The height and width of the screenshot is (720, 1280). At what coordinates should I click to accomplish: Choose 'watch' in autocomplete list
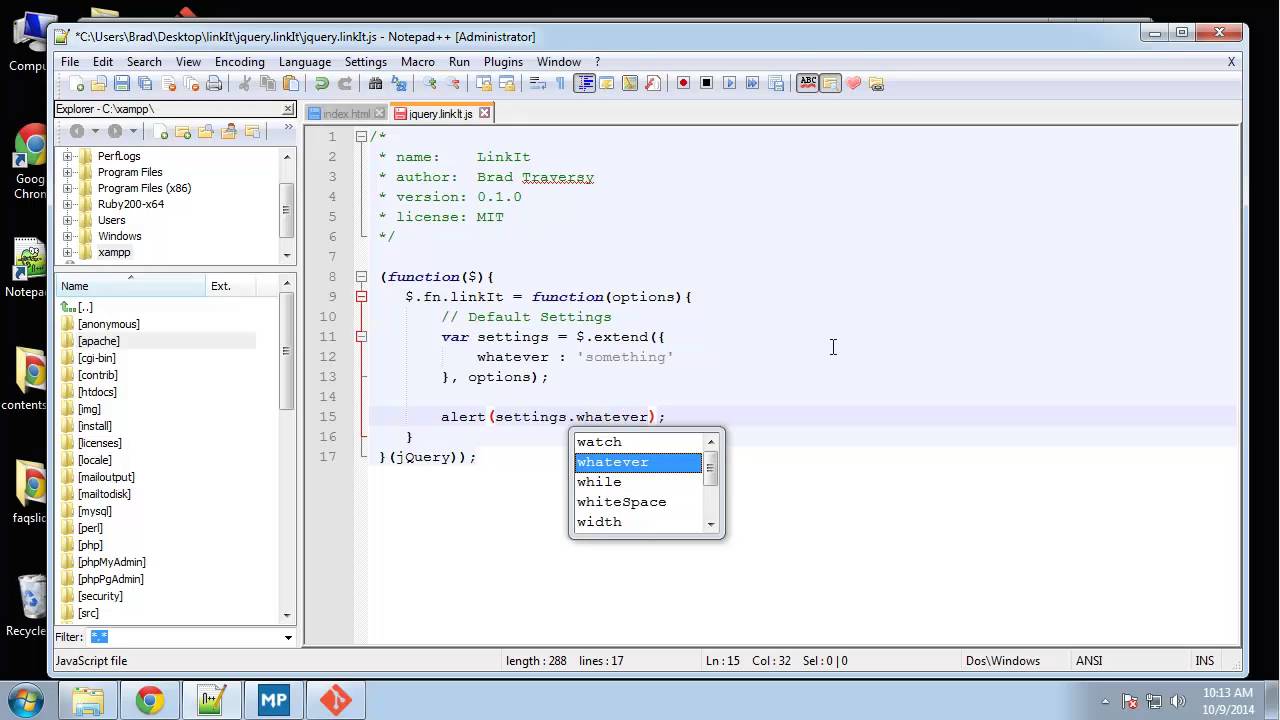coord(638,442)
